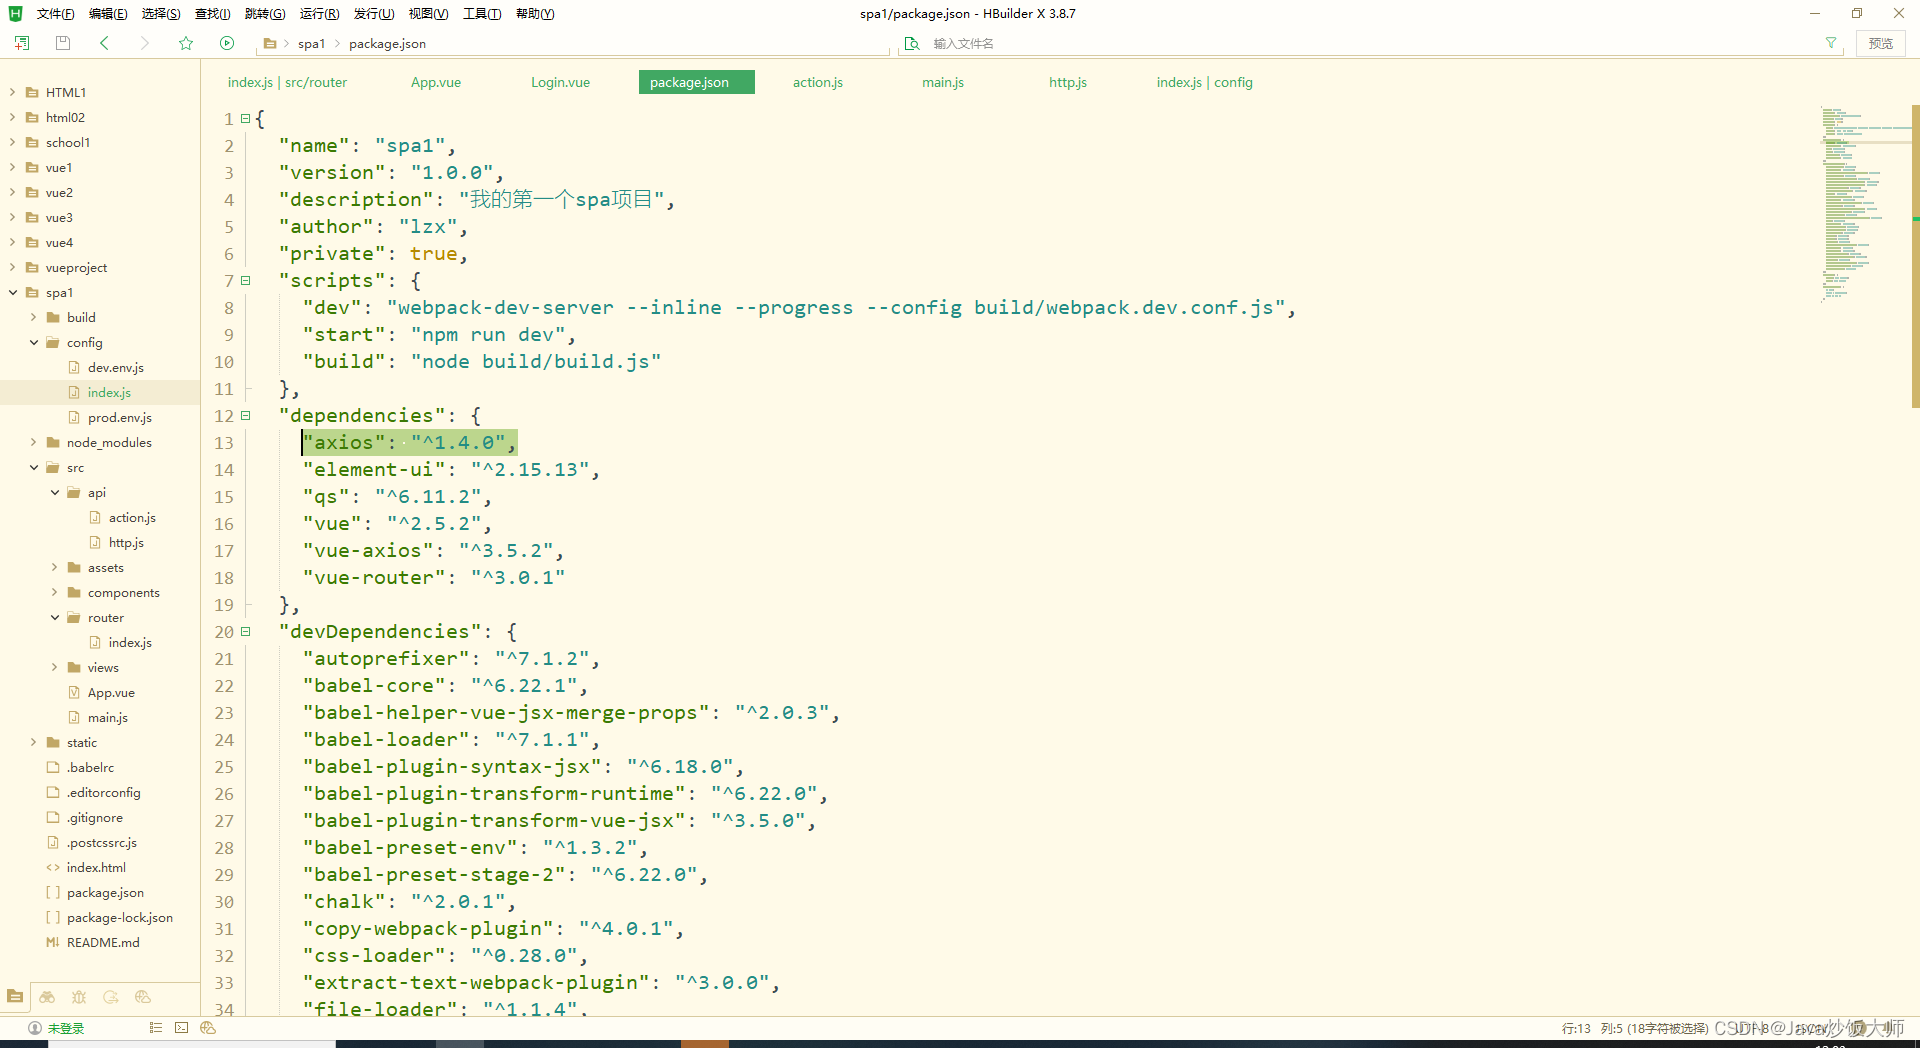This screenshot has height=1048, width=1920.
Task: Run the project with the play icon
Action: coord(227,43)
